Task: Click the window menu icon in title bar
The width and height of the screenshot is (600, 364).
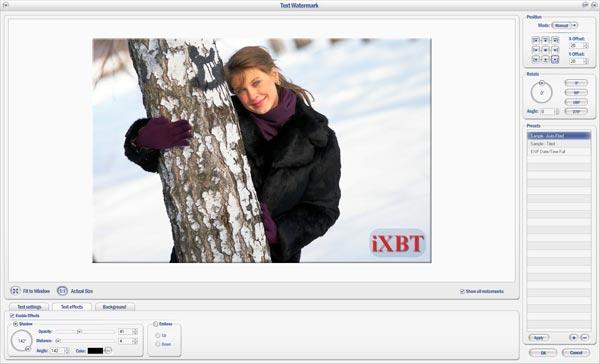Action: pyautogui.click(x=5, y=5)
